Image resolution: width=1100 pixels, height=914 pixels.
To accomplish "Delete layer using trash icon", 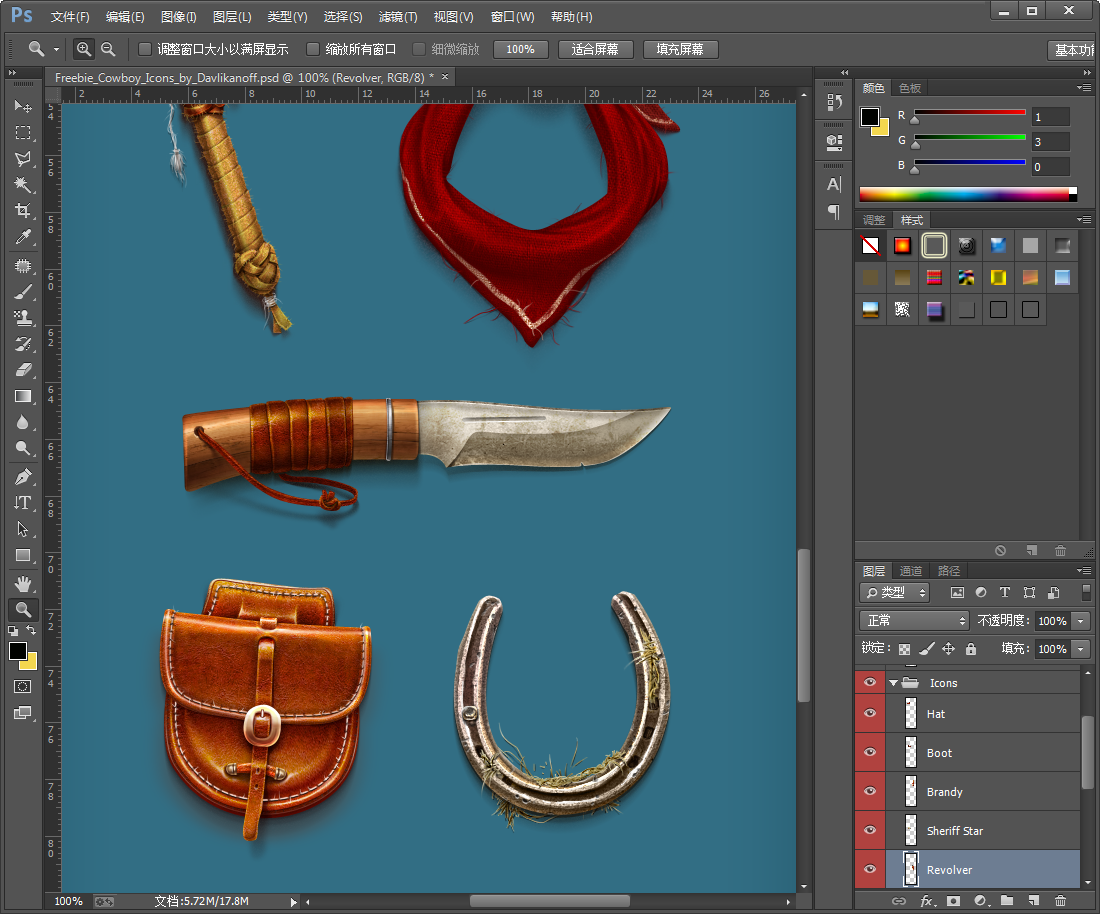I will (x=1060, y=901).
